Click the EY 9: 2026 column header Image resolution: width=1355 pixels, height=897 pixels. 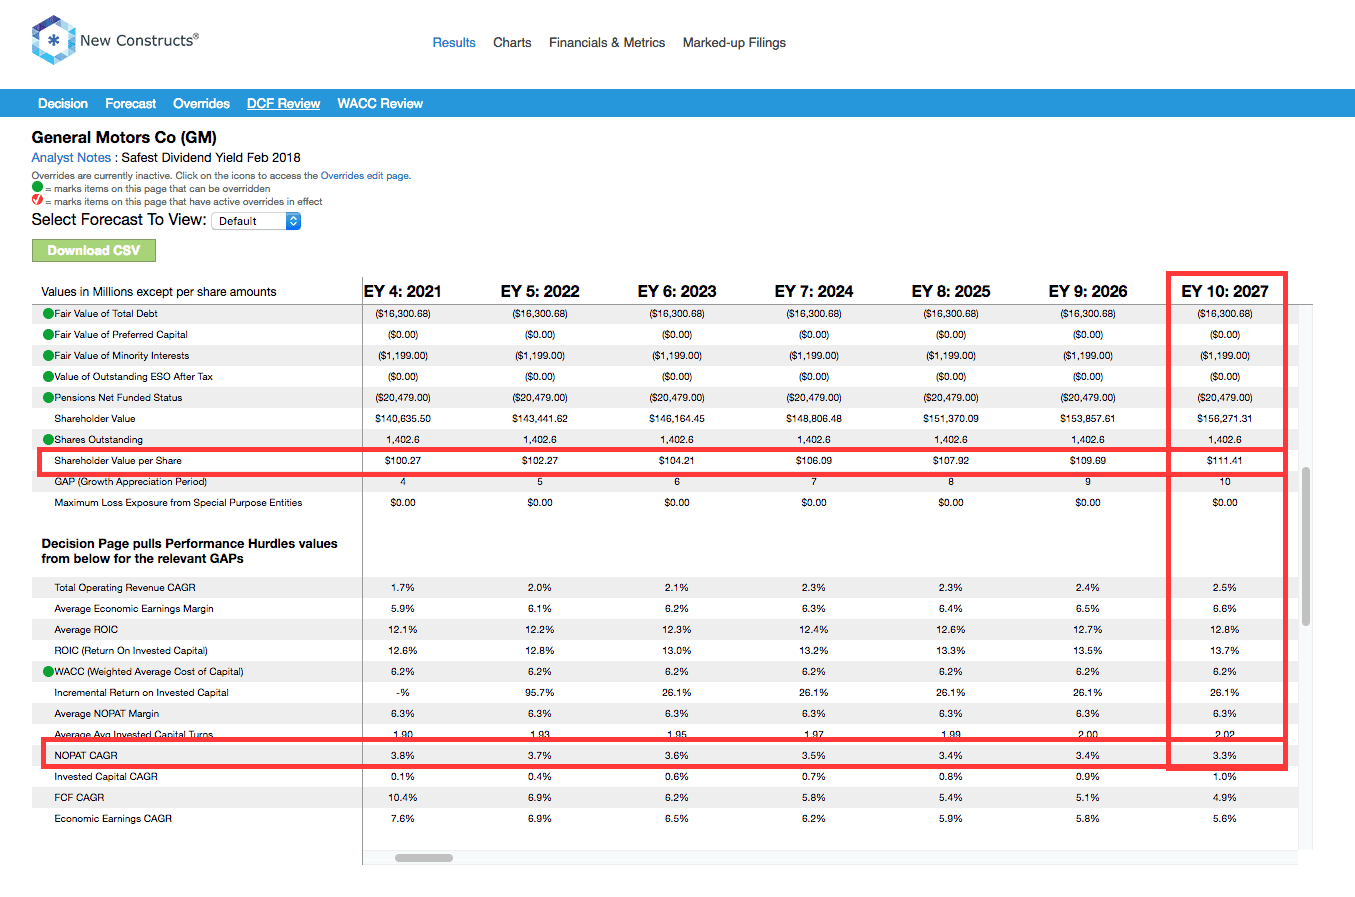point(1088,292)
